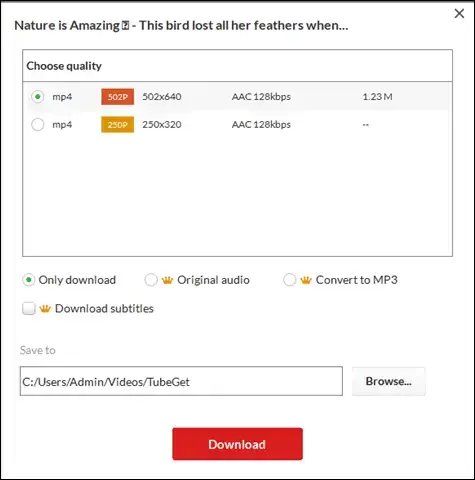Choose the Only download option
Screen dimensions: 475x480
(x=29, y=280)
